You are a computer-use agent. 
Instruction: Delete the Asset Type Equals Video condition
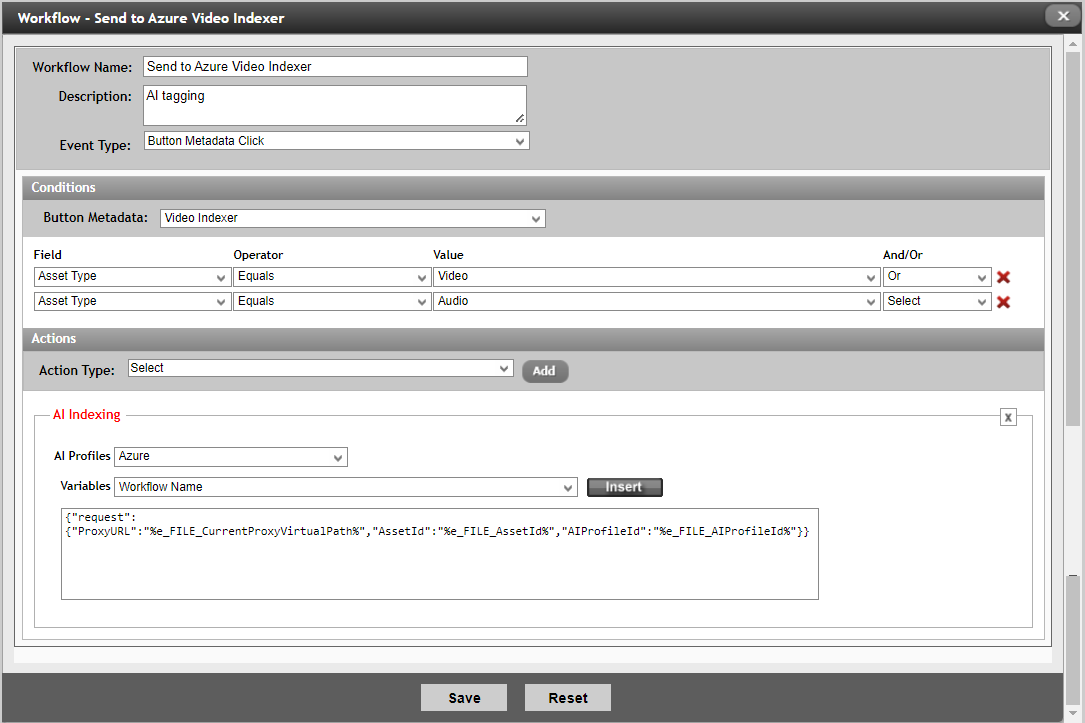pyautogui.click(x=1003, y=277)
